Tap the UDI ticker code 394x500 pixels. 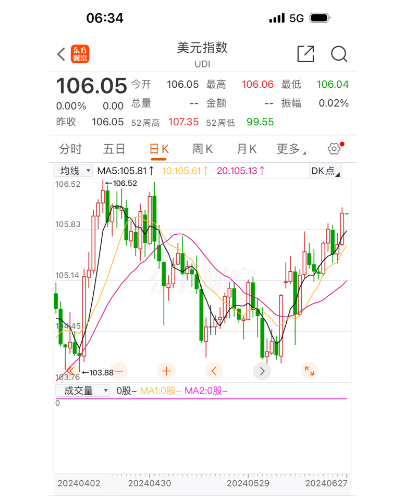pos(202,64)
